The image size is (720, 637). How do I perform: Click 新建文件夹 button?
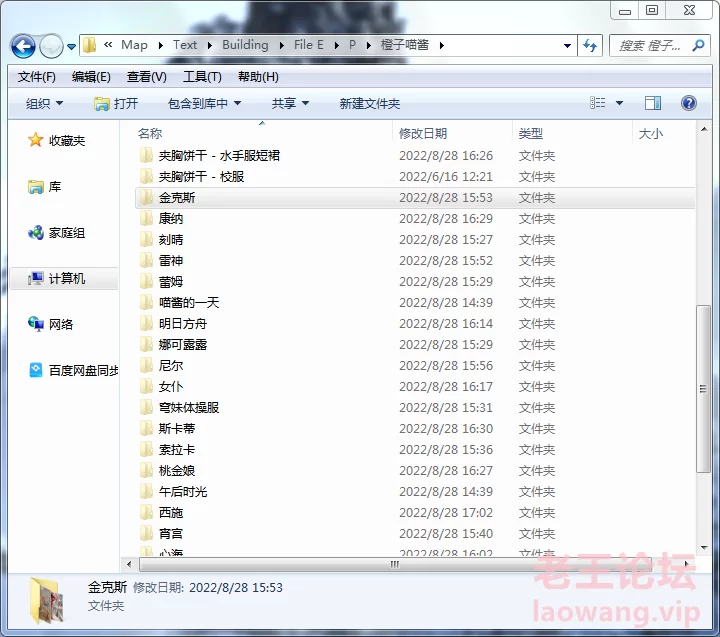point(370,103)
